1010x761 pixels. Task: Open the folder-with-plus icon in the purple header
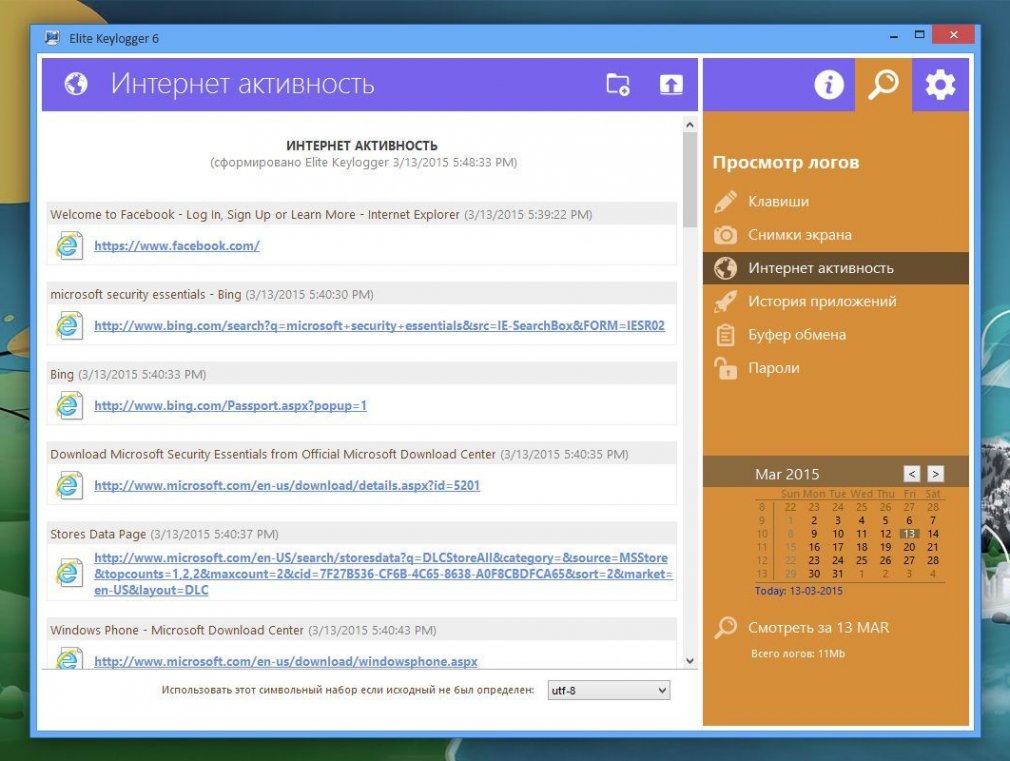[618, 84]
